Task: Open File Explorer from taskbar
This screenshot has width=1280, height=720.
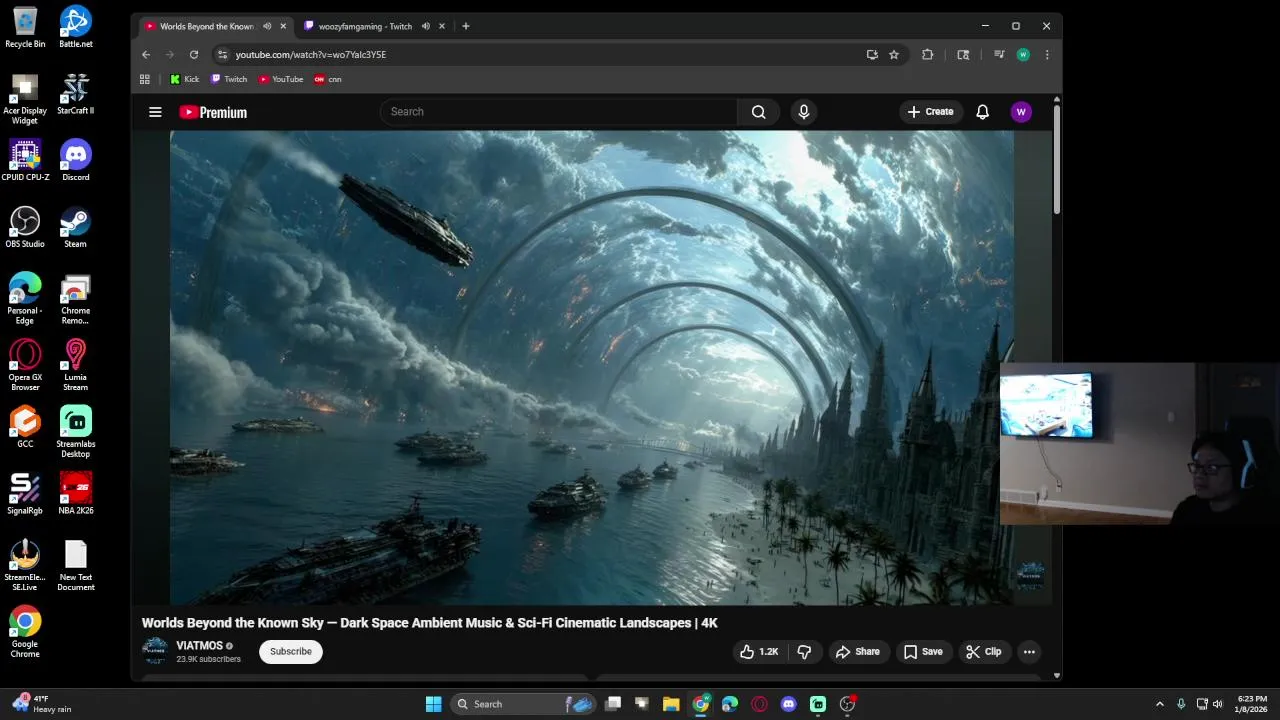Action: [x=671, y=704]
